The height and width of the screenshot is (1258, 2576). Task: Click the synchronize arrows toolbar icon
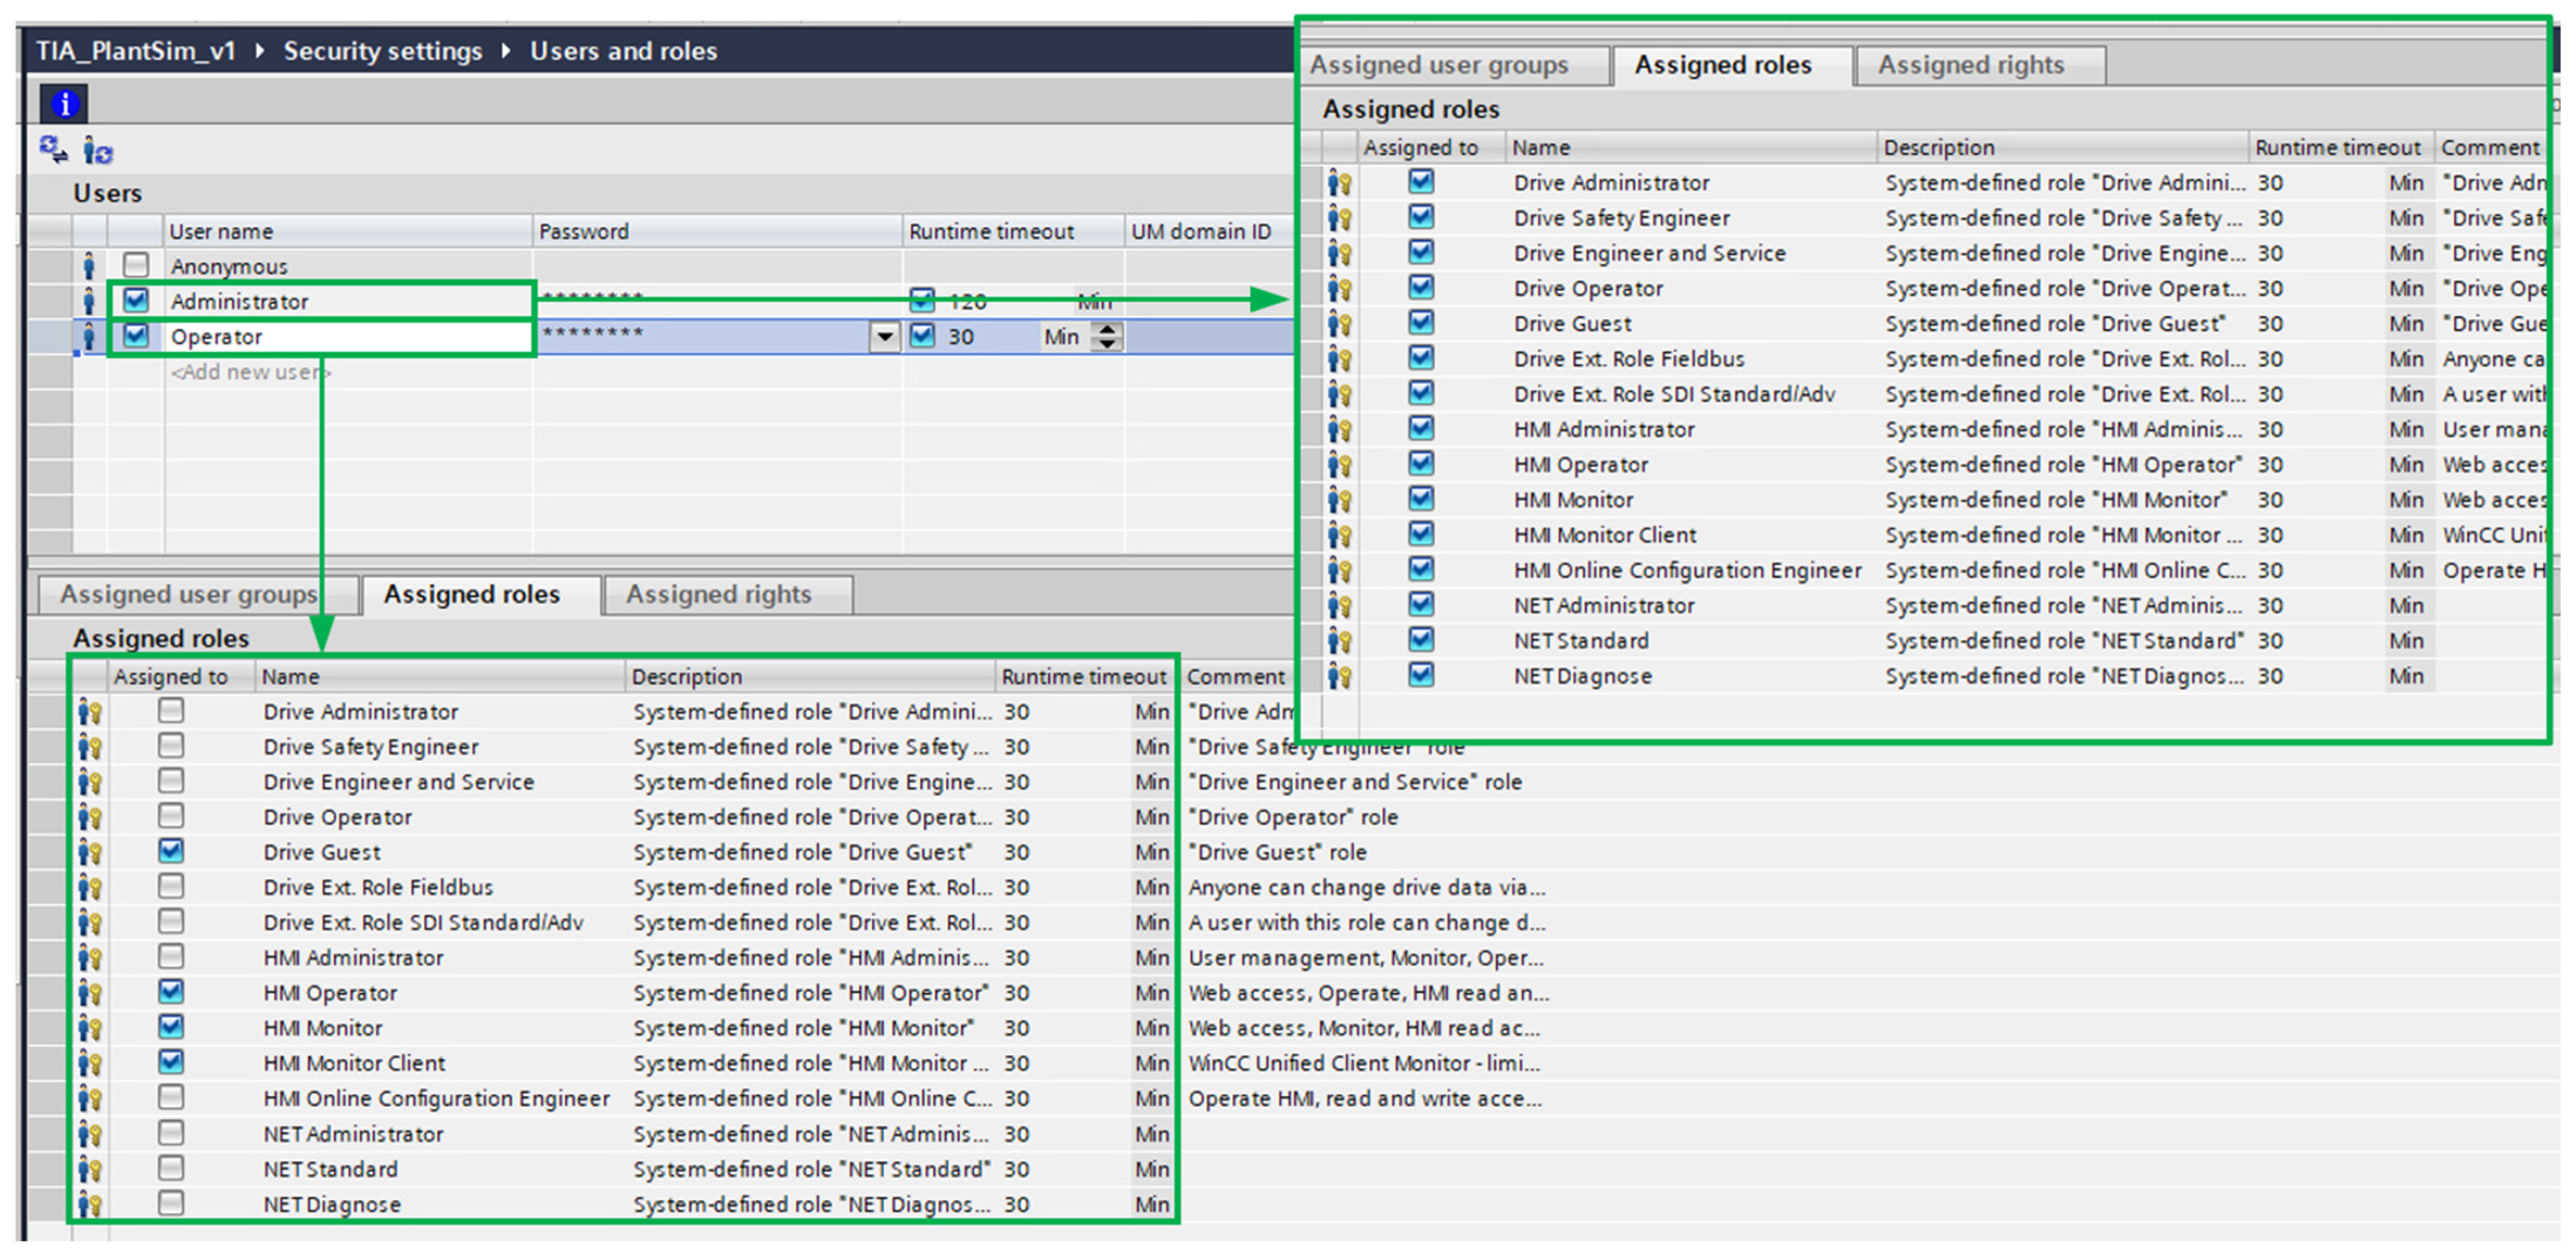click(53, 150)
